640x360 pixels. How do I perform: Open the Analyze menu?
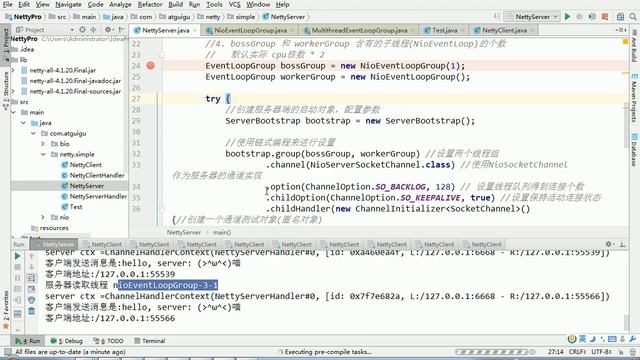120,4
